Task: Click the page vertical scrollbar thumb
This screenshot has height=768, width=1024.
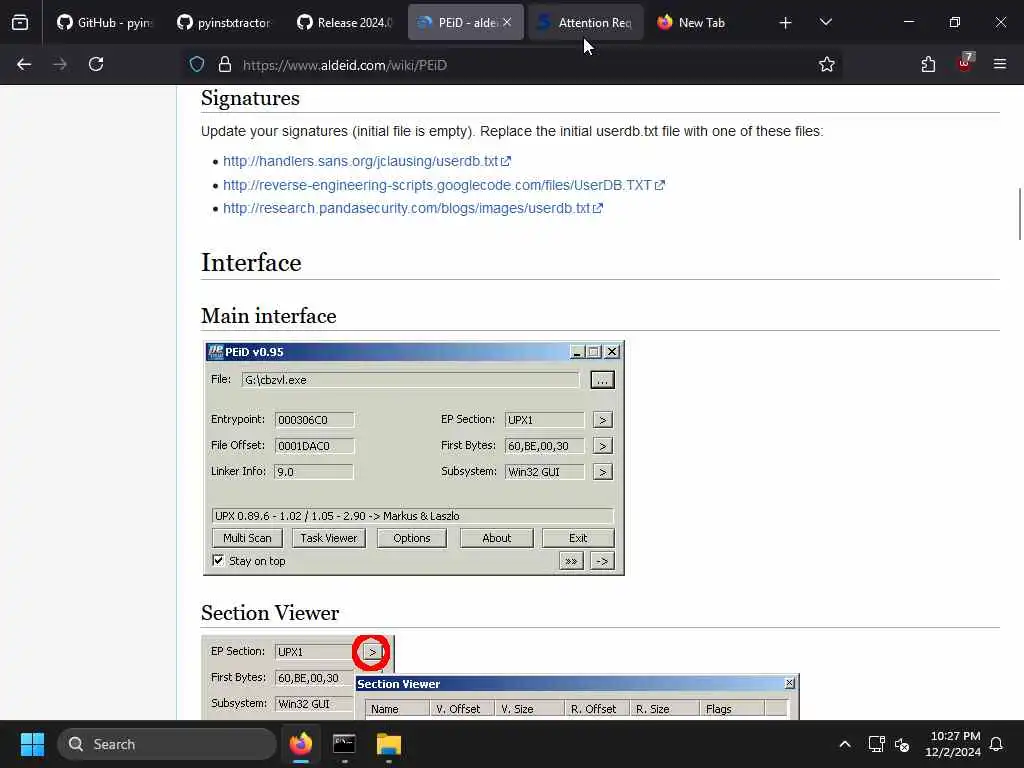Action: pos(1019,214)
